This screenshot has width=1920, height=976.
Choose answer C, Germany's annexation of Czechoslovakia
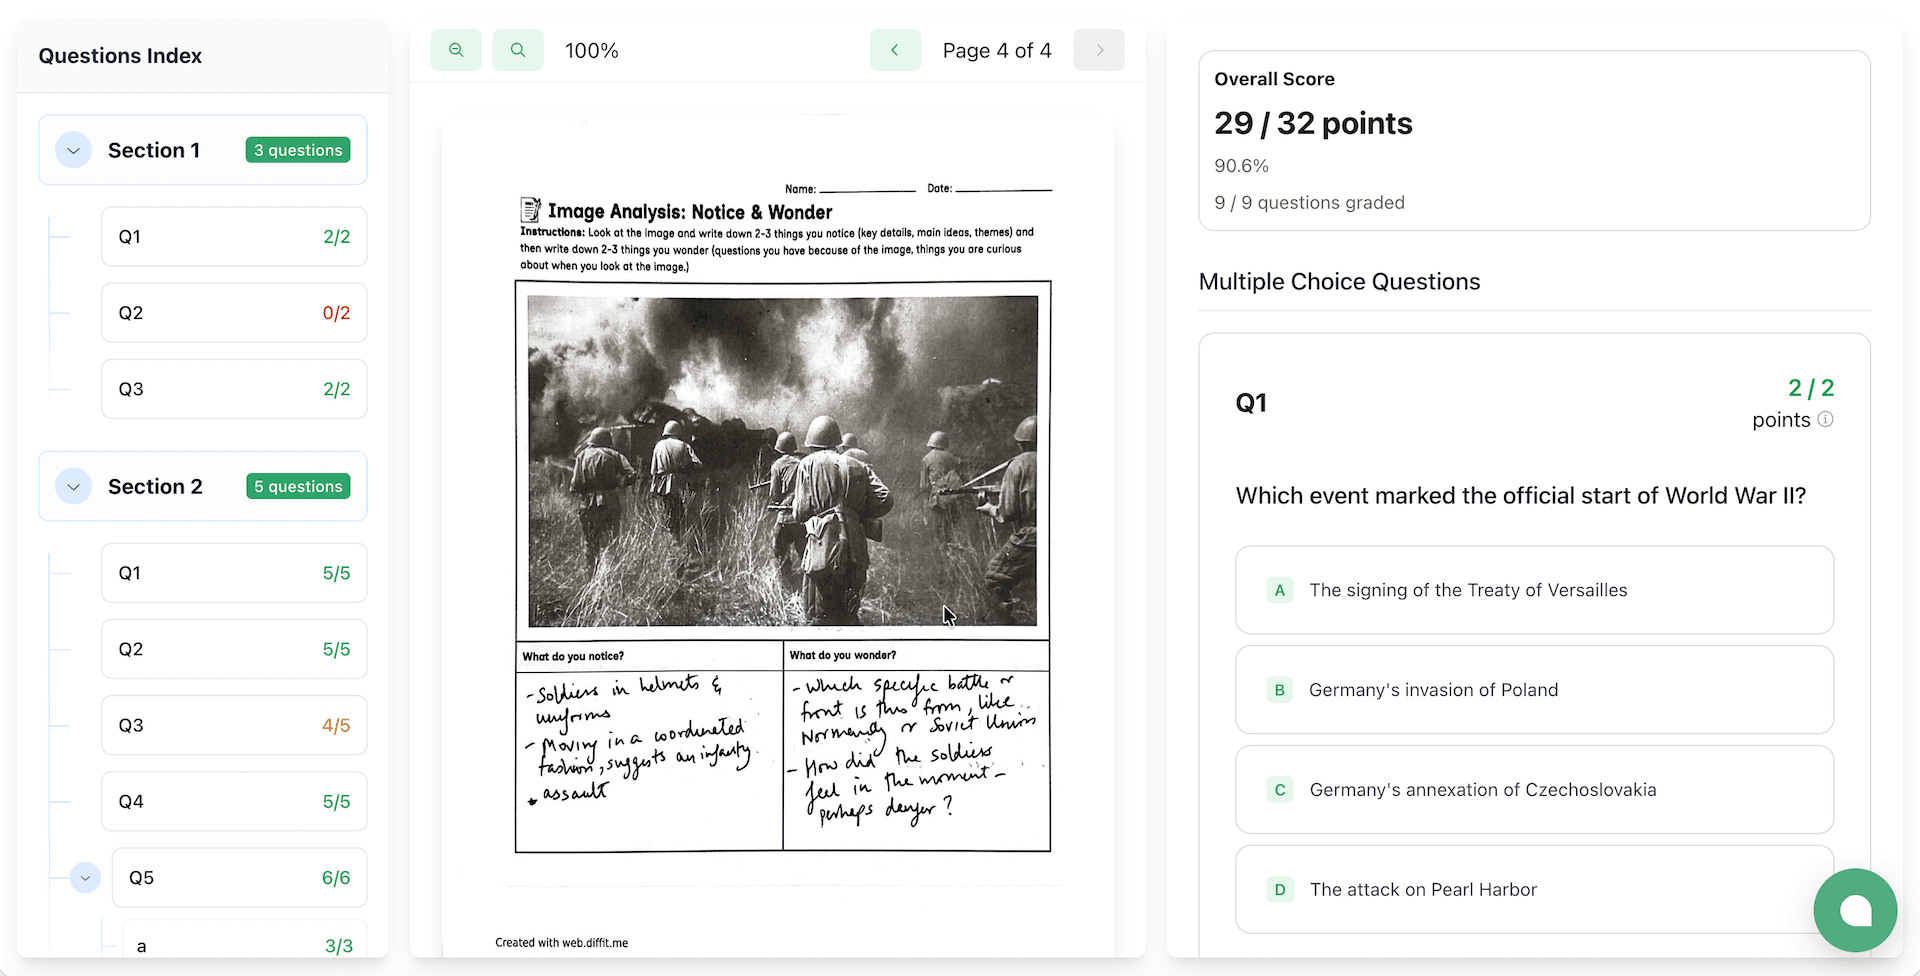click(1534, 789)
